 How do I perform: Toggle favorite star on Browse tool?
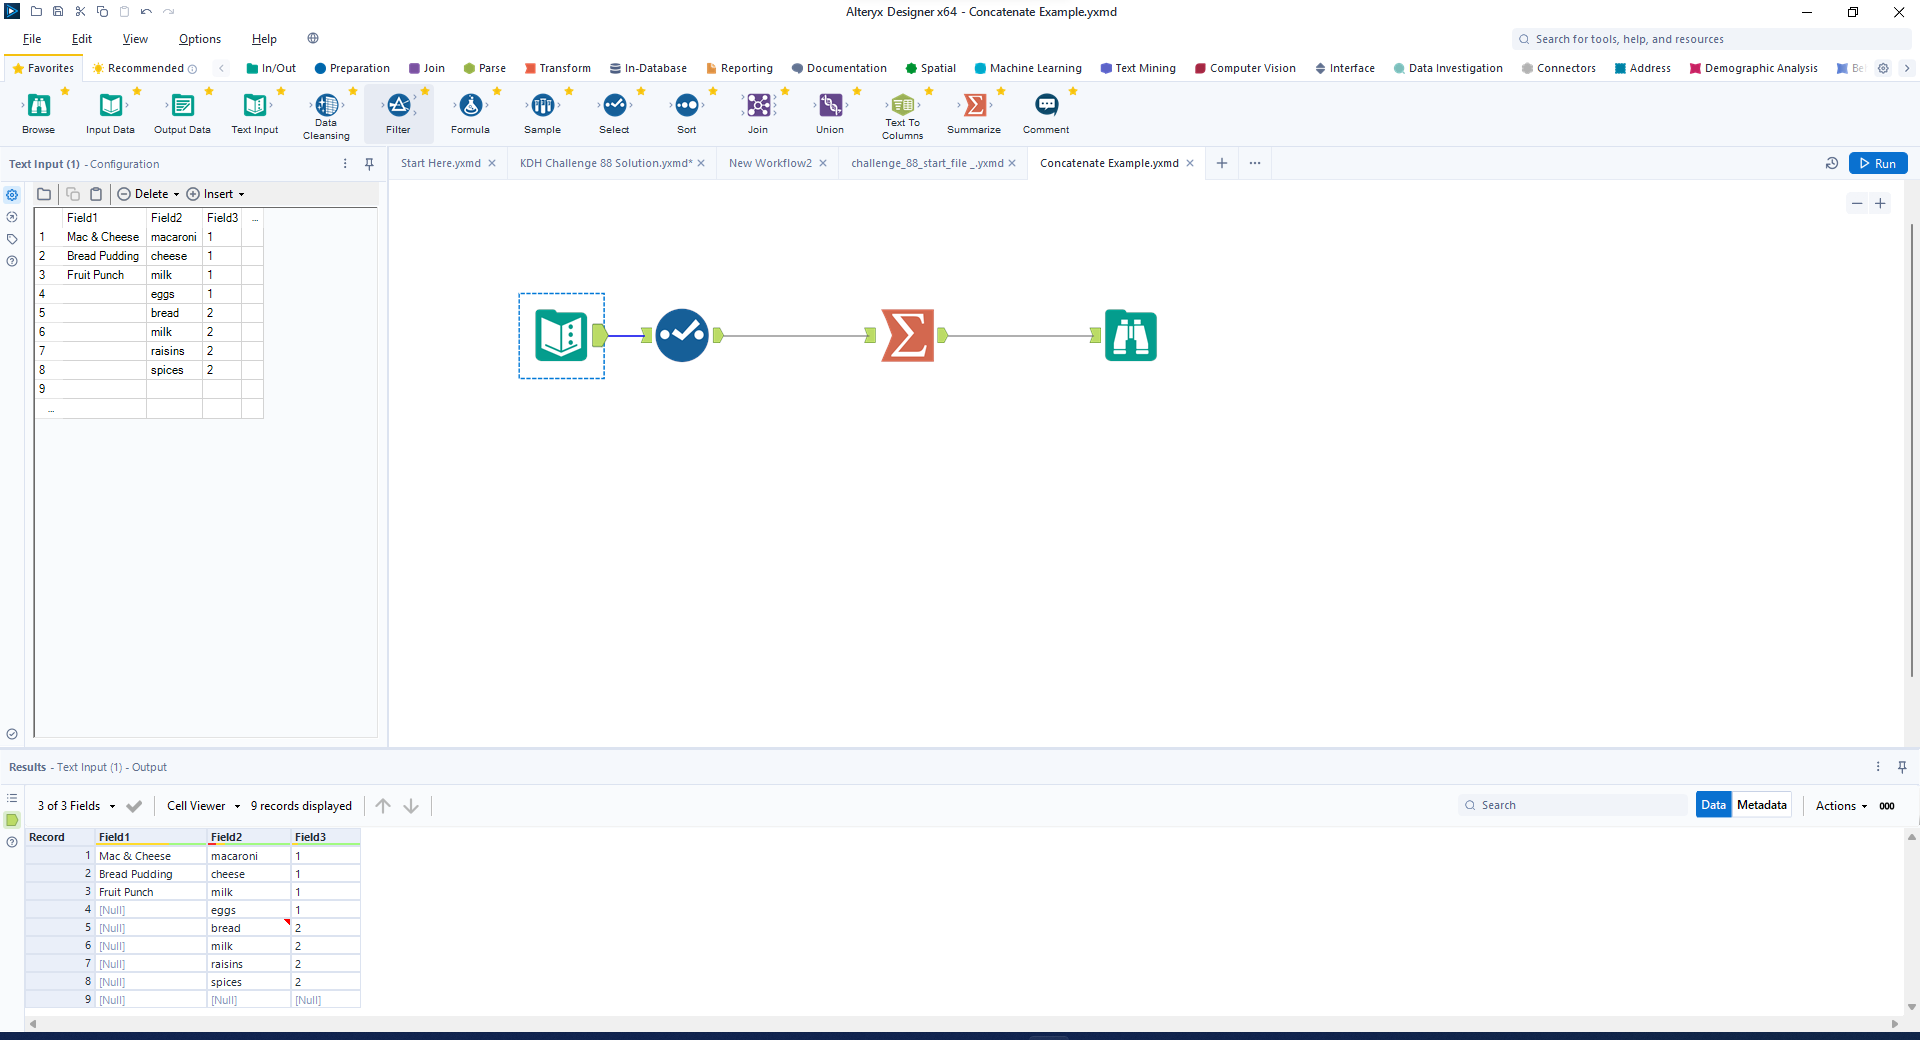click(x=65, y=91)
